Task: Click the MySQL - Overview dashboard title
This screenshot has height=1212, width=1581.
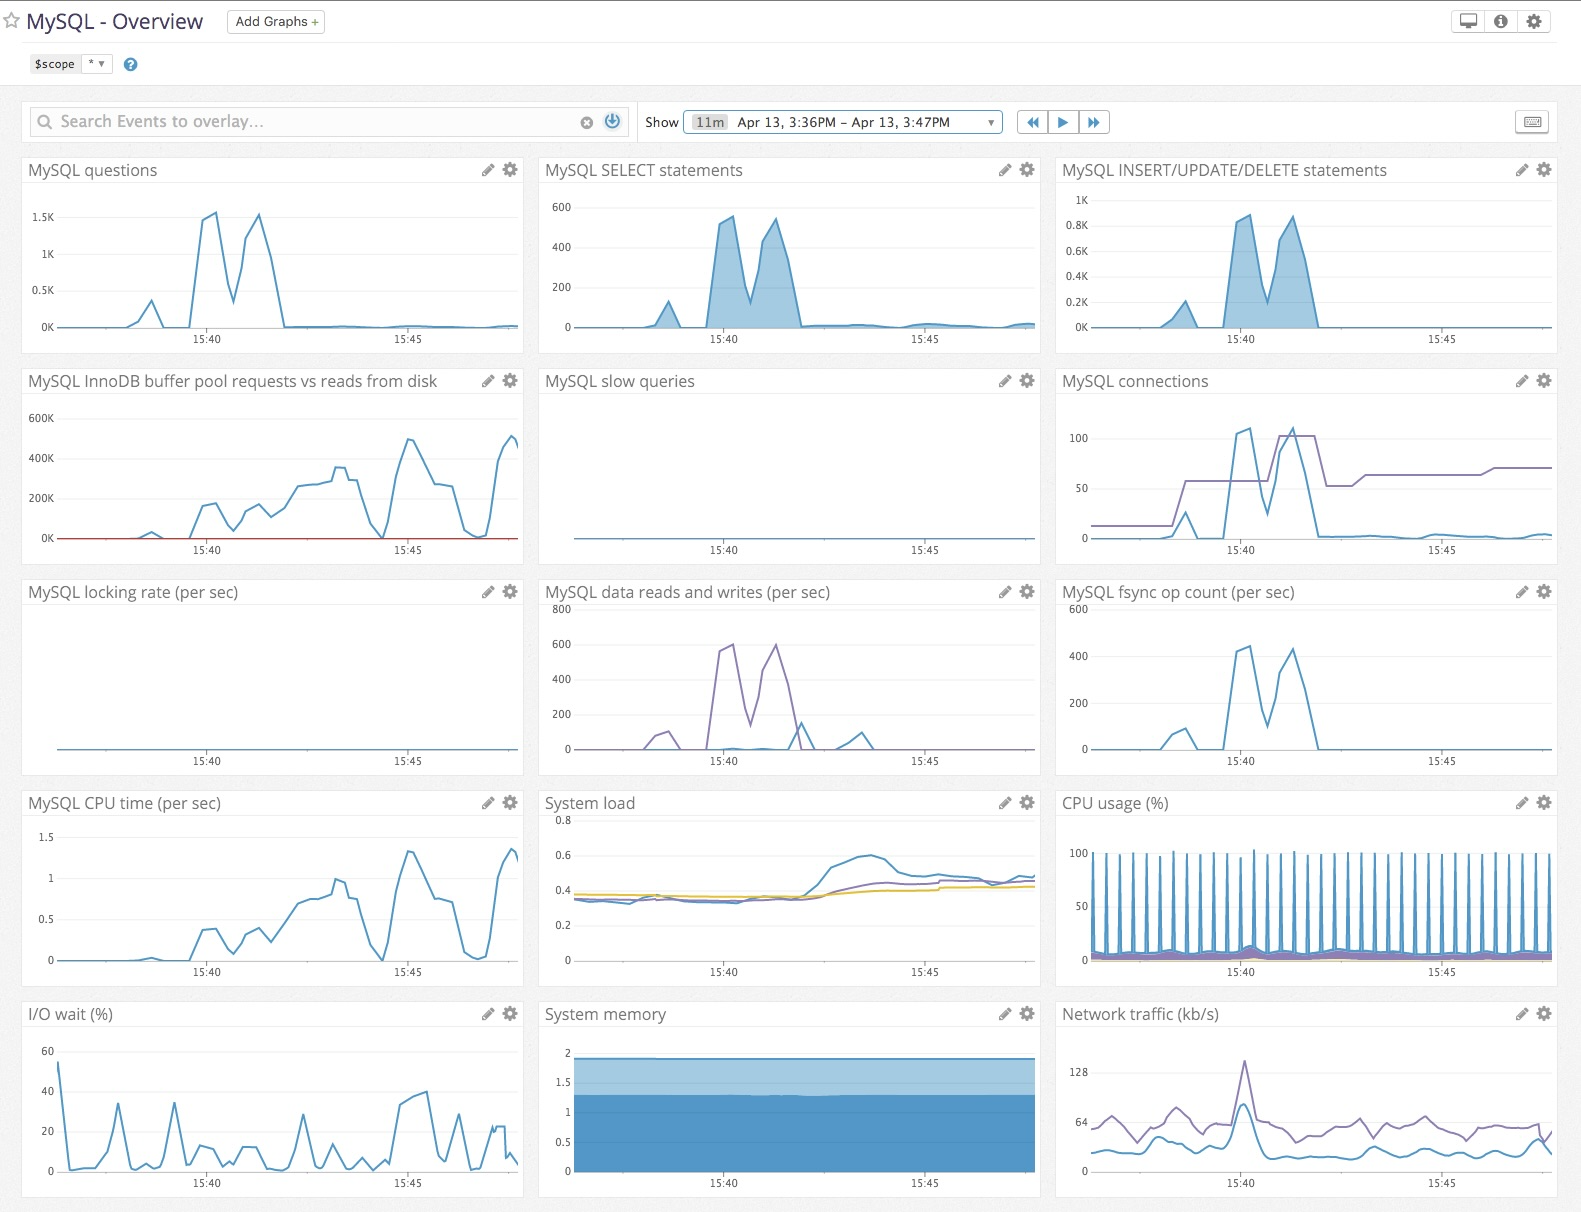Action: [x=115, y=22]
